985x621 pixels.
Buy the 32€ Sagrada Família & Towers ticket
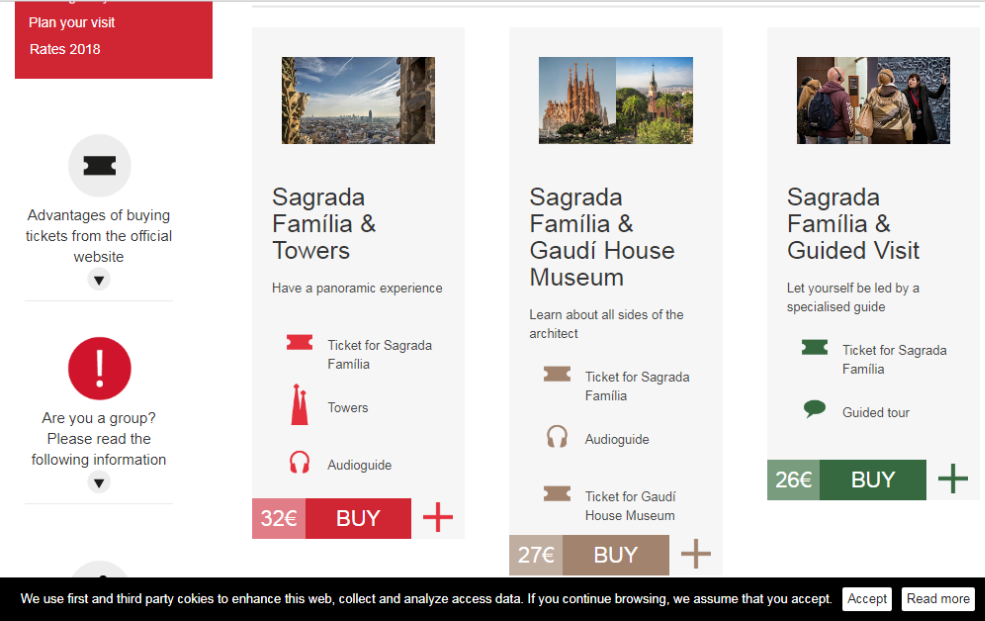(x=358, y=519)
